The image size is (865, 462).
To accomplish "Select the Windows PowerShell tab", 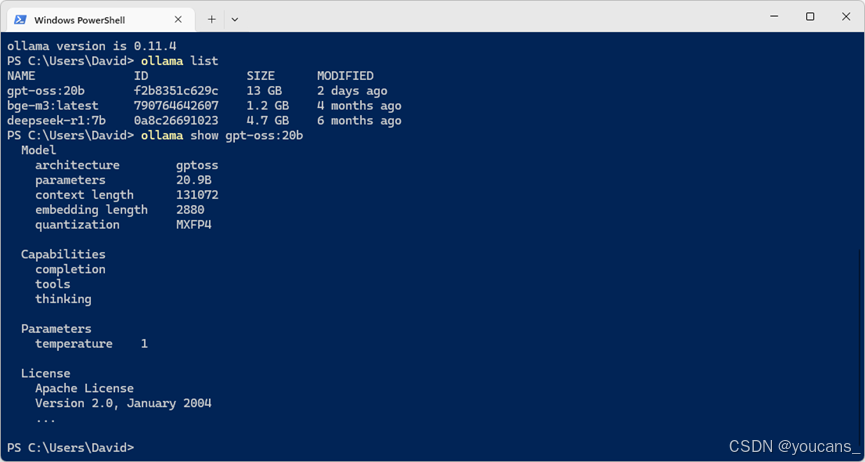I will coord(100,20).
